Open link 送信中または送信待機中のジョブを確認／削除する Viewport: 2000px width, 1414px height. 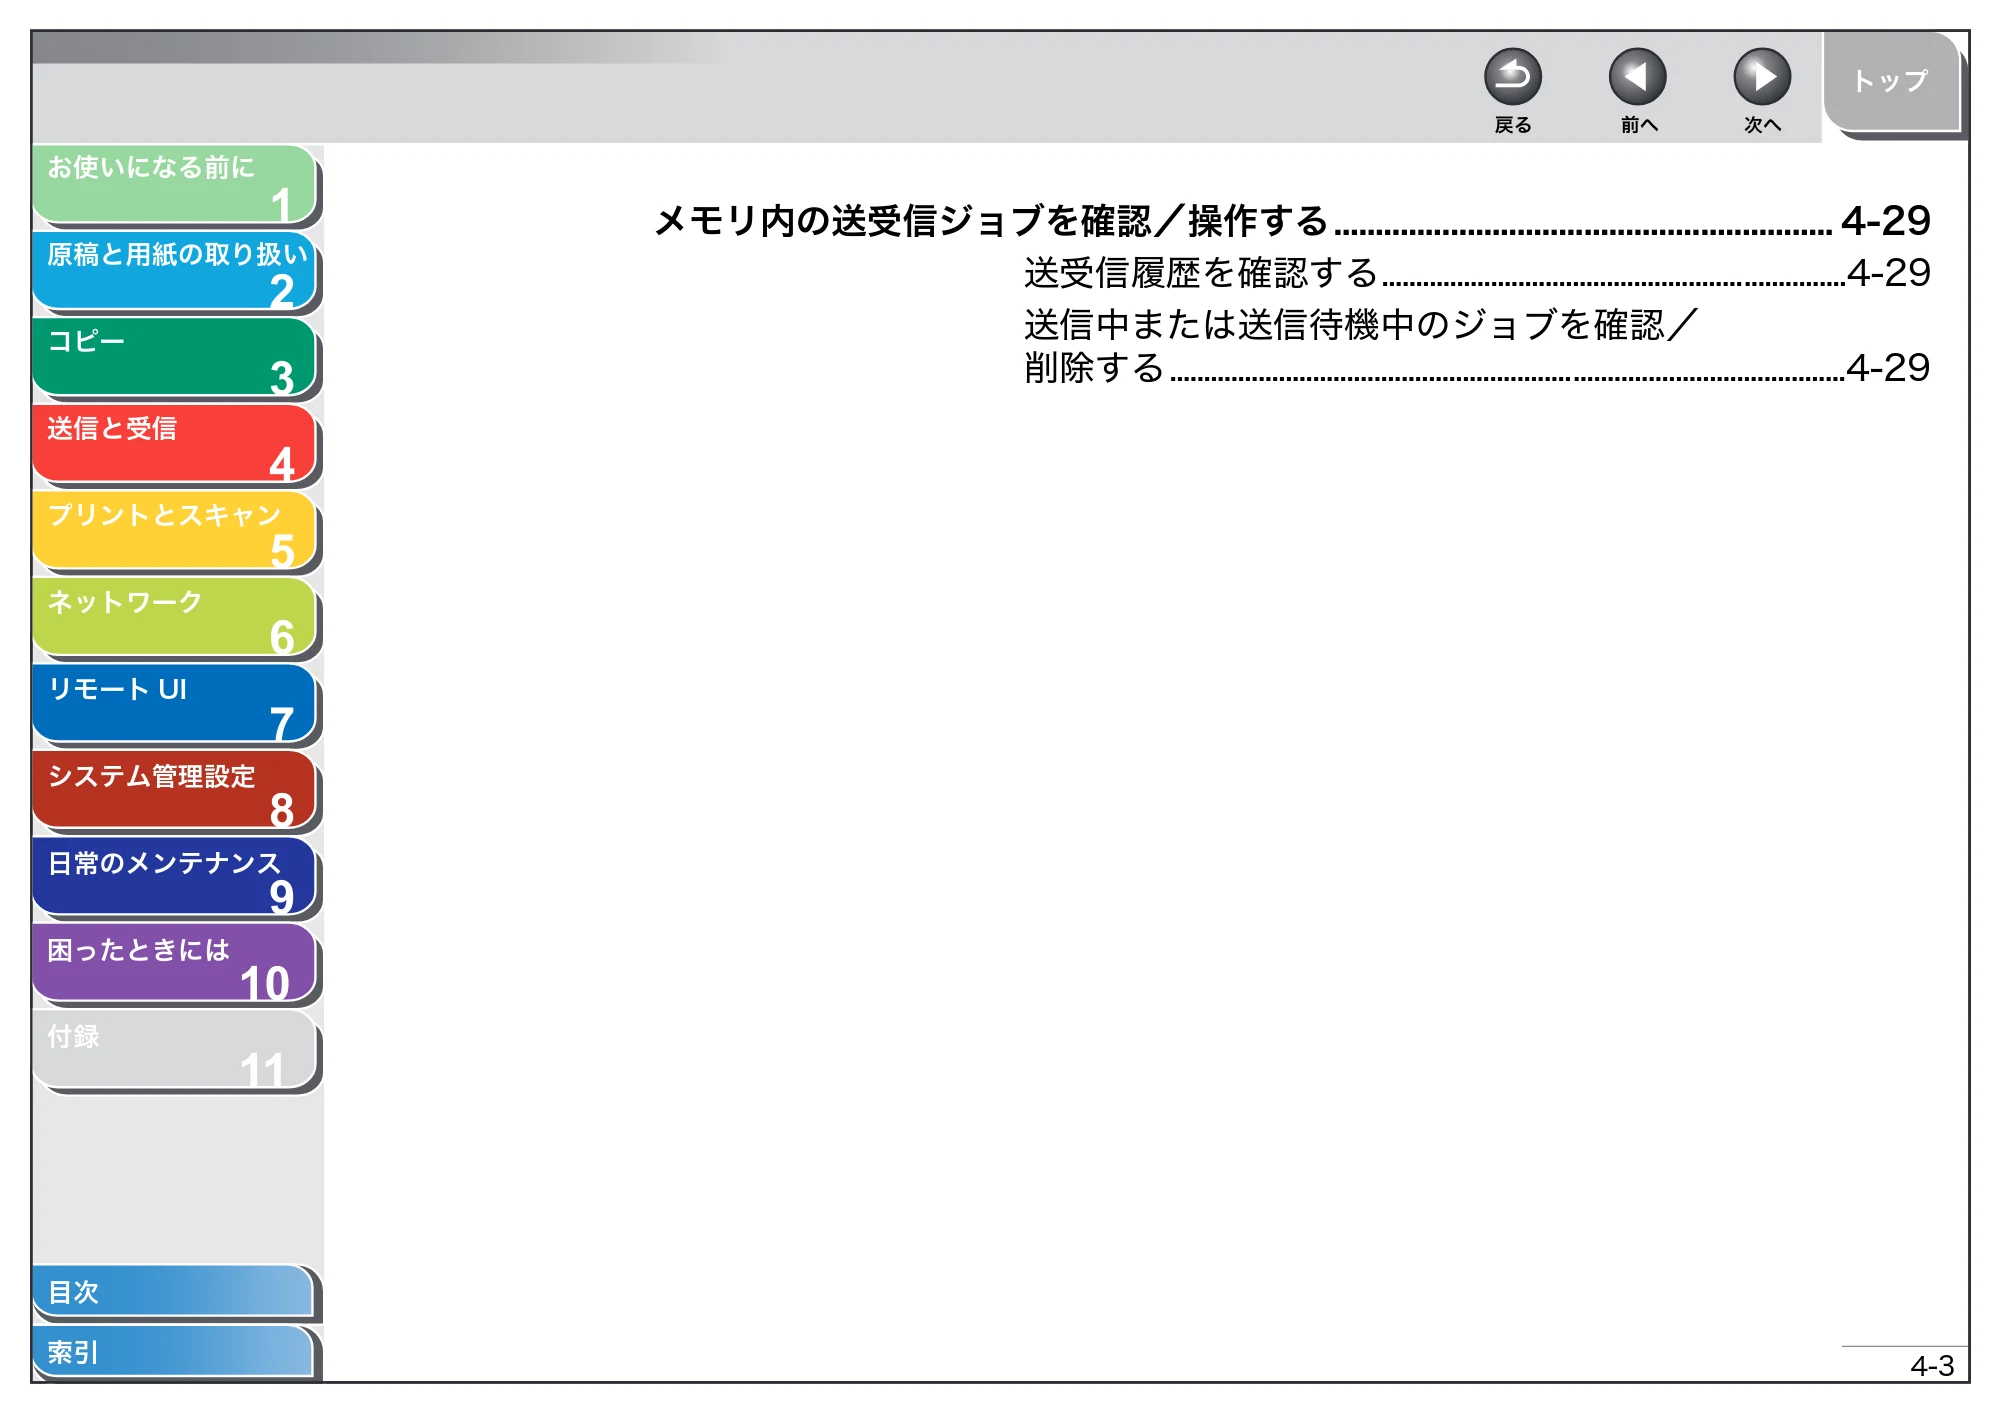click(1477, 346)
